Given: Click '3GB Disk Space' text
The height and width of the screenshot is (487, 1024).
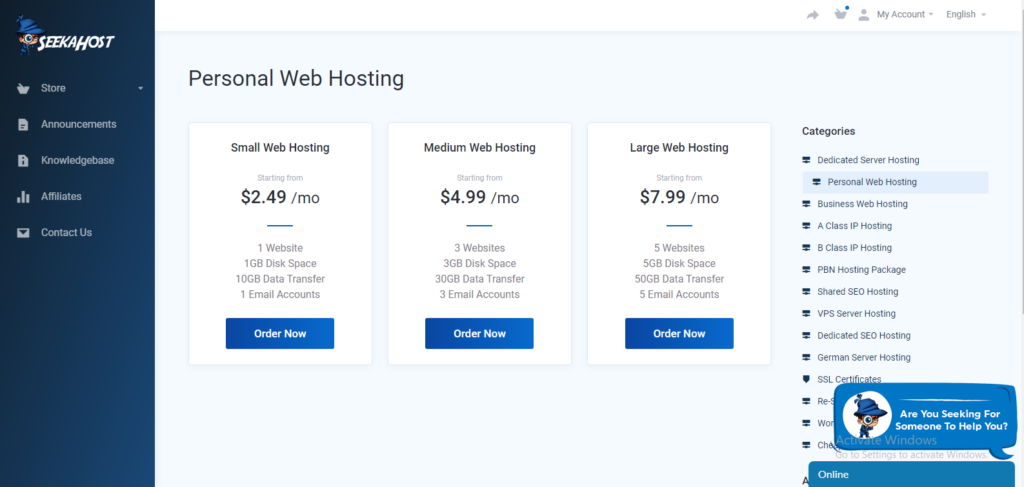Looking at the screenshot, I should tap(479, 264).
